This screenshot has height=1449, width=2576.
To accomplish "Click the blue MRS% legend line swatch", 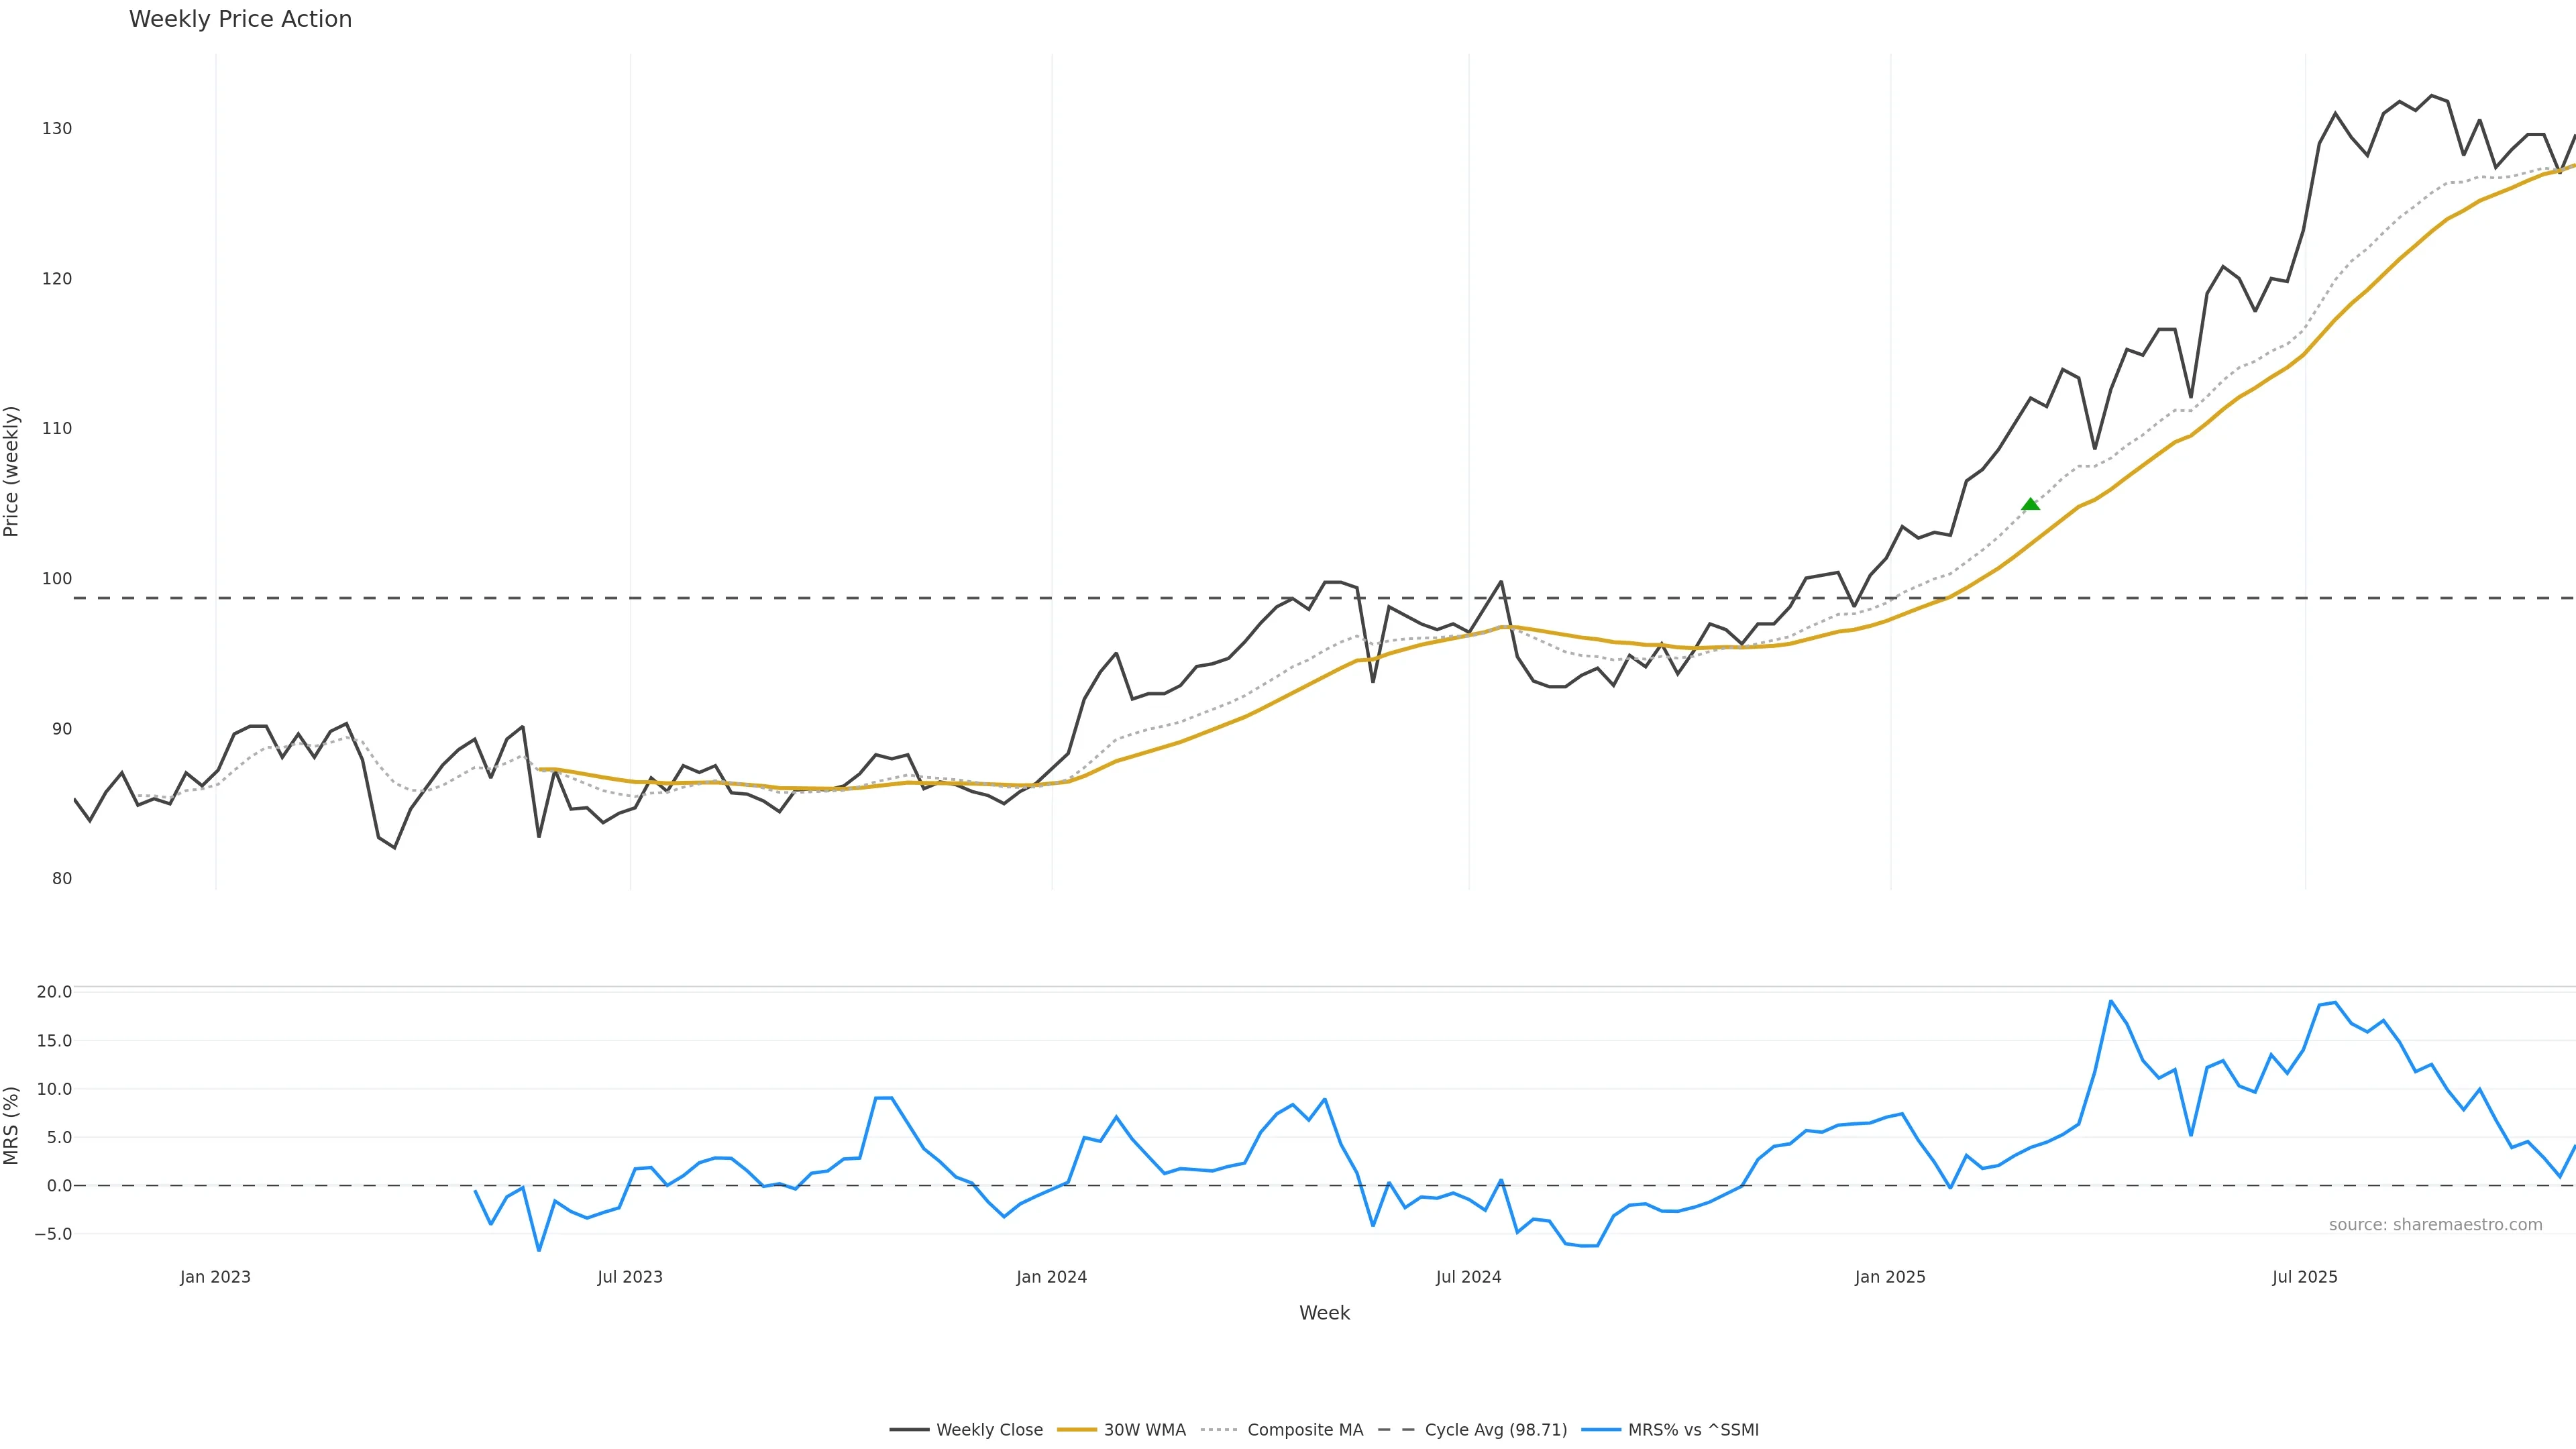I will tap(1600, 1430).
